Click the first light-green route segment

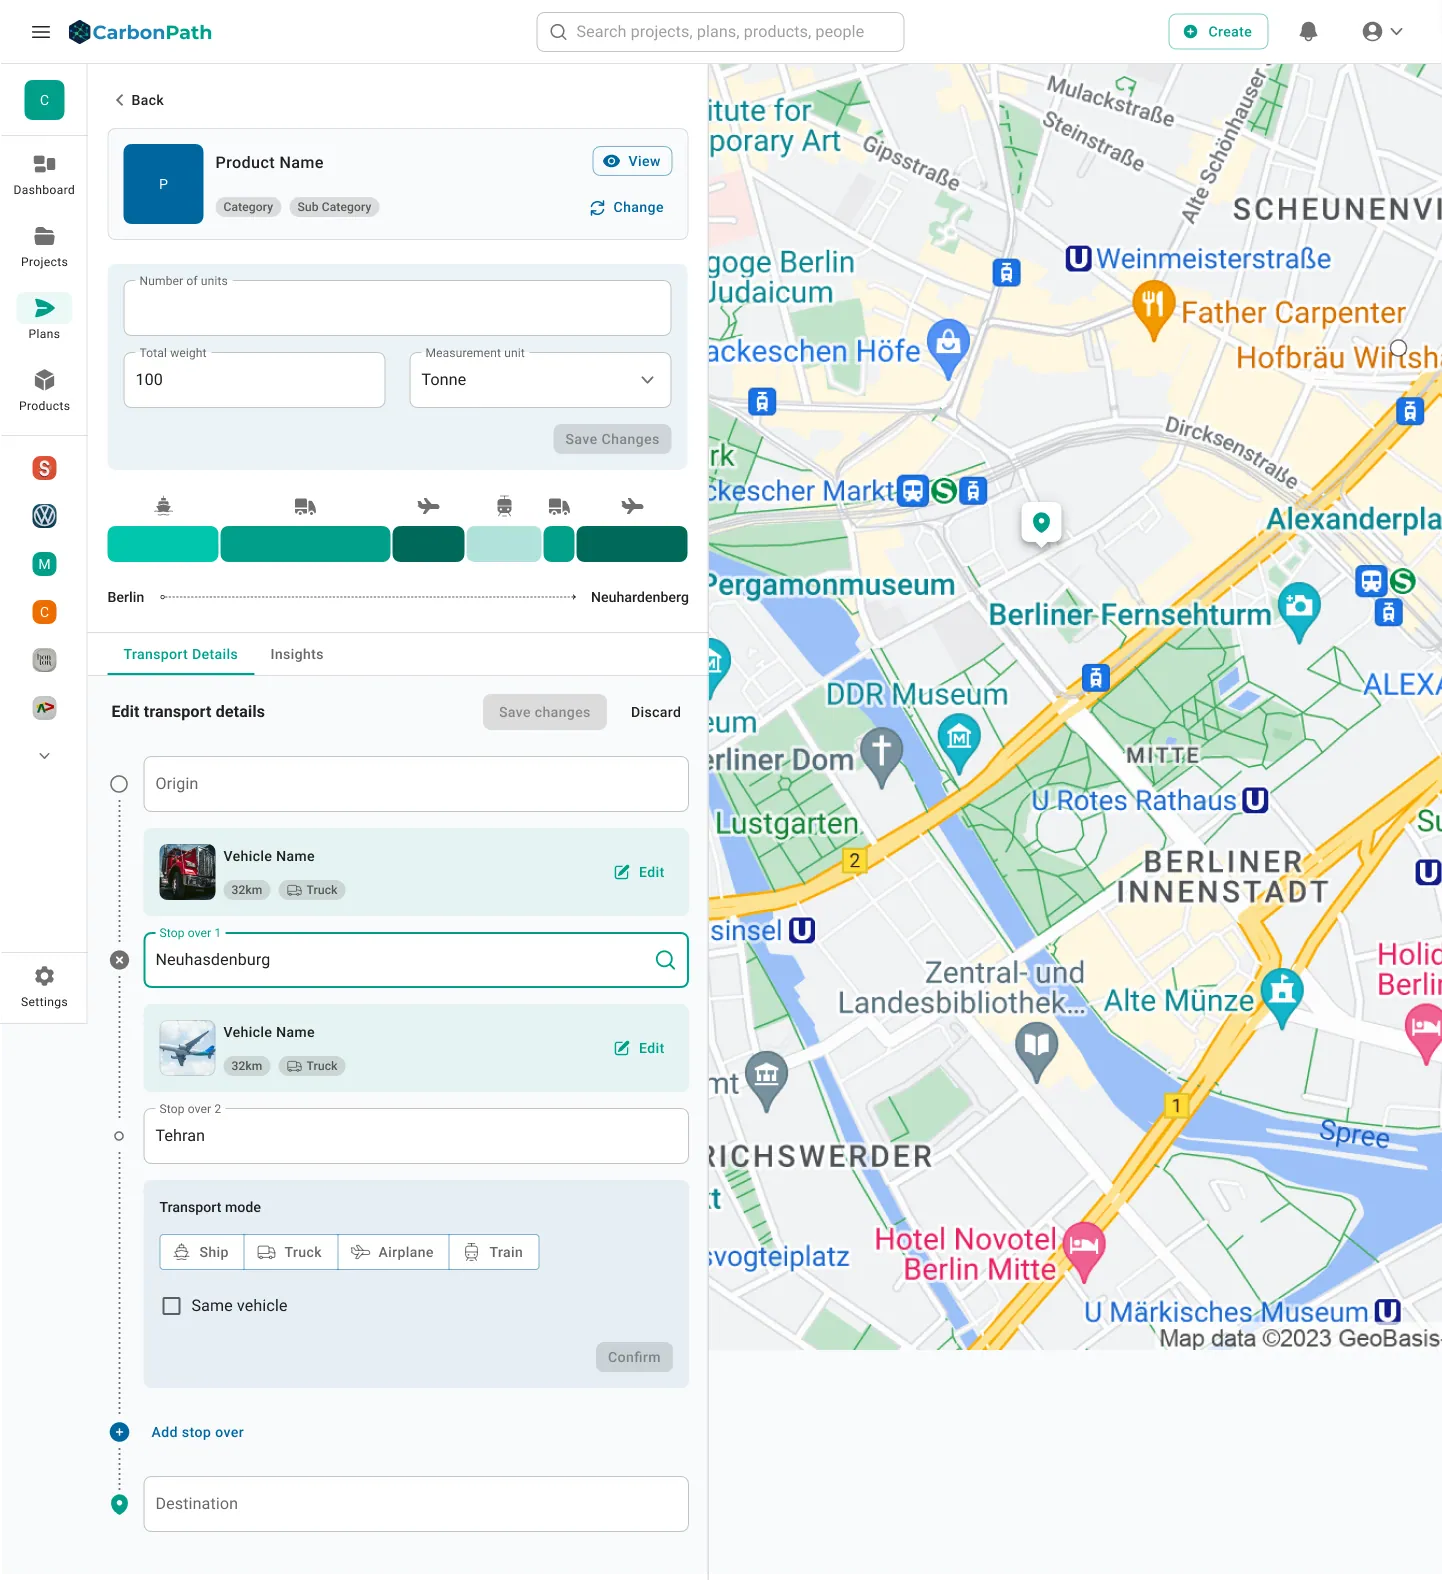click(163, 544)
